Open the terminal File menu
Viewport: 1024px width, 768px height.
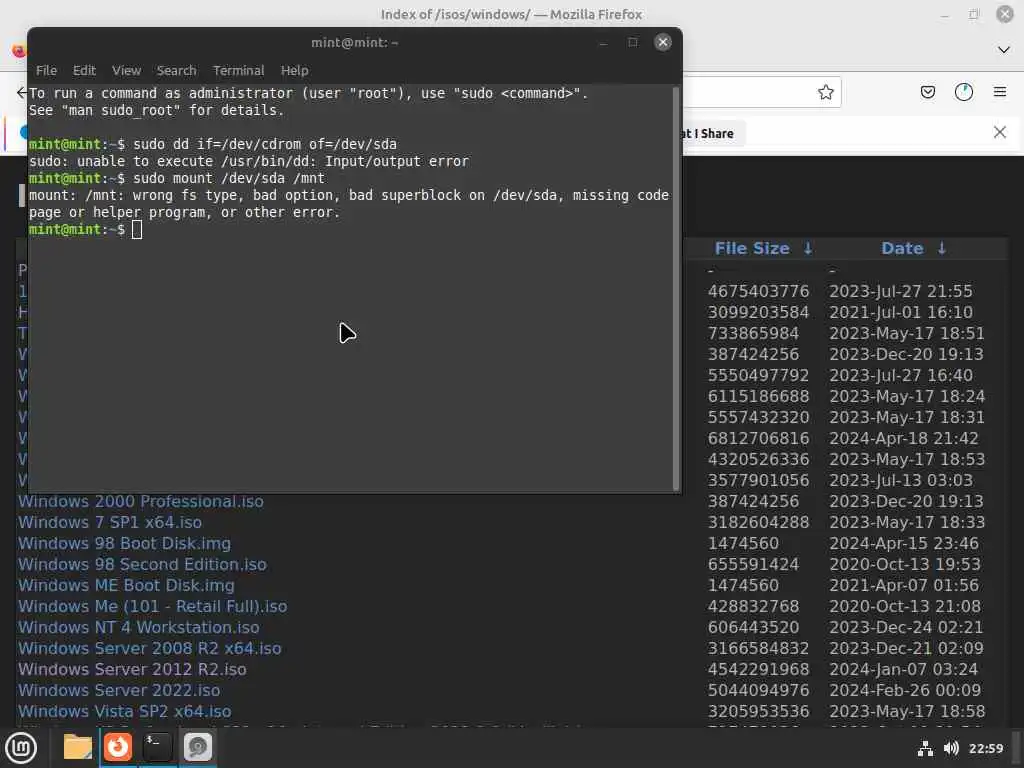[x=46, y=71]
